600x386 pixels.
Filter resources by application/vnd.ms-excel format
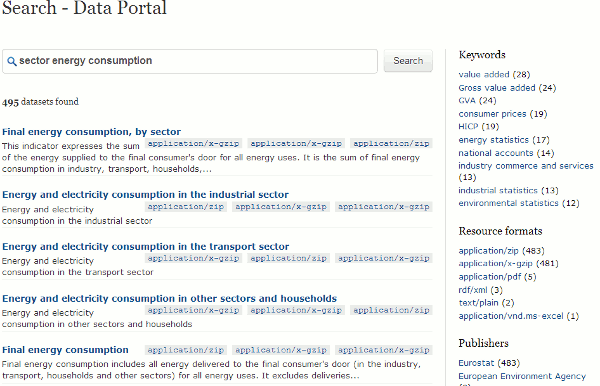pos(511,316)
